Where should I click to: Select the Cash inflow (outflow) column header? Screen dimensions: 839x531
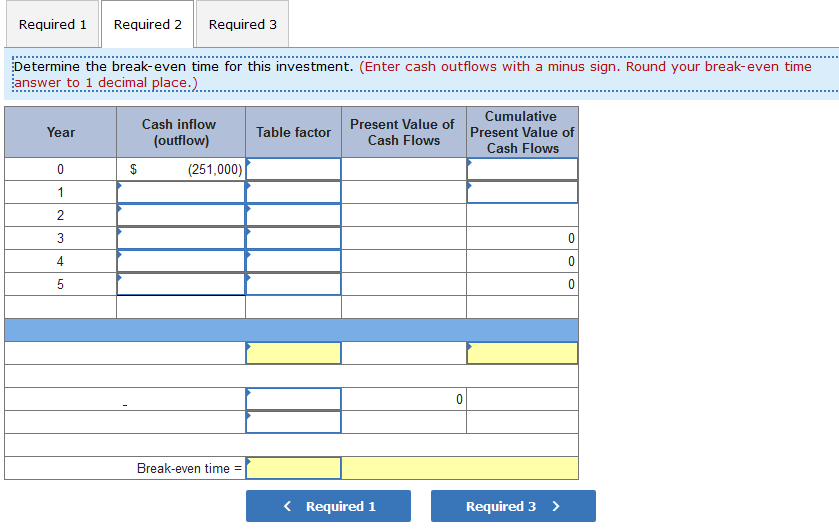click(x=181, y=132)
